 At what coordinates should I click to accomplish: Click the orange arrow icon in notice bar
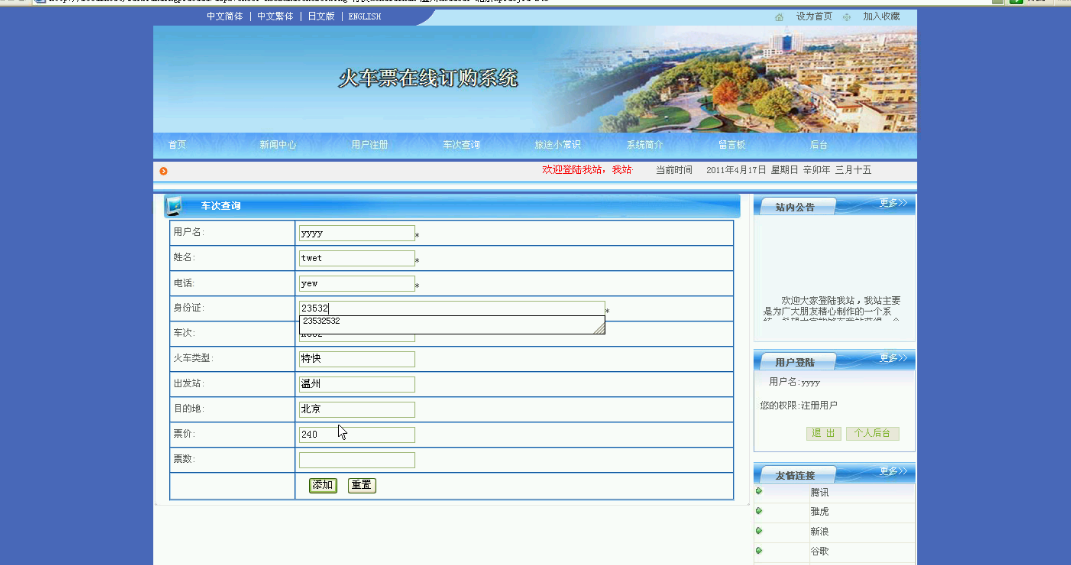pyautogui.click(x=163, y=171)
